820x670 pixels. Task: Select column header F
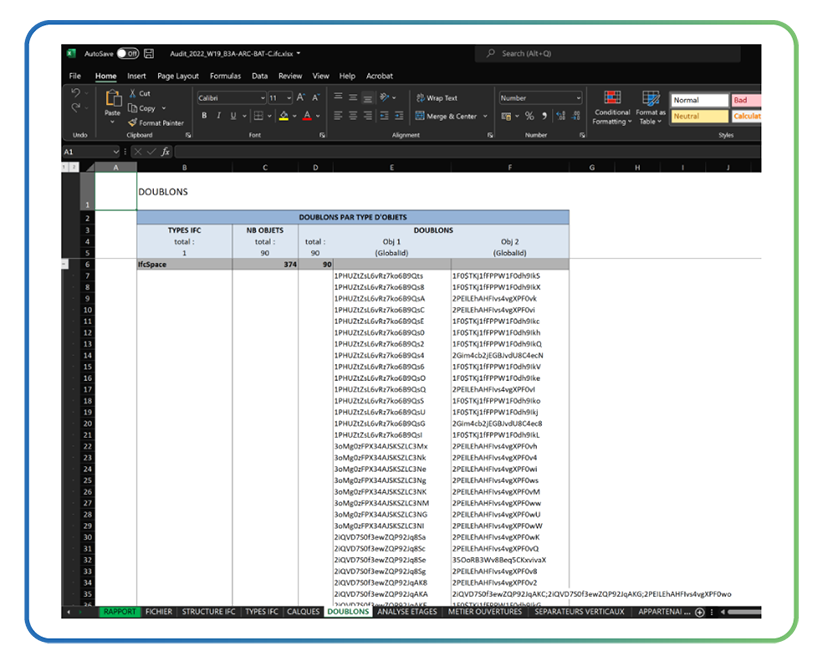[x=510, y=167]
